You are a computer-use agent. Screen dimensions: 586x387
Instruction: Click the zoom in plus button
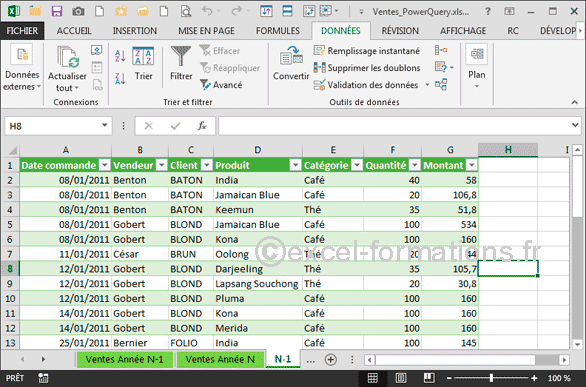(x=534, y=378)
